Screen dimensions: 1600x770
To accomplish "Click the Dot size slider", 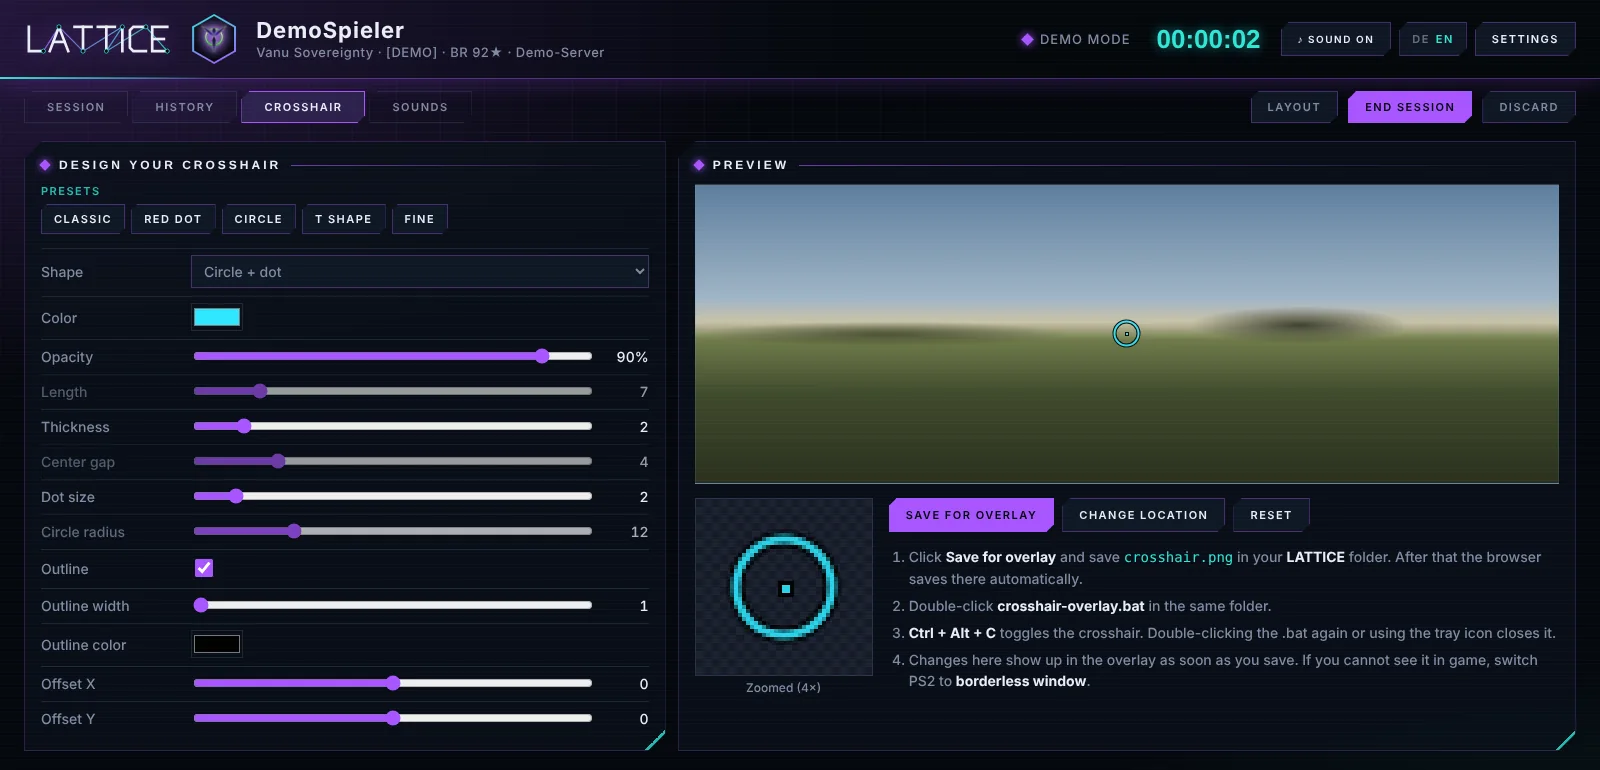I will [x=393, y=496].
